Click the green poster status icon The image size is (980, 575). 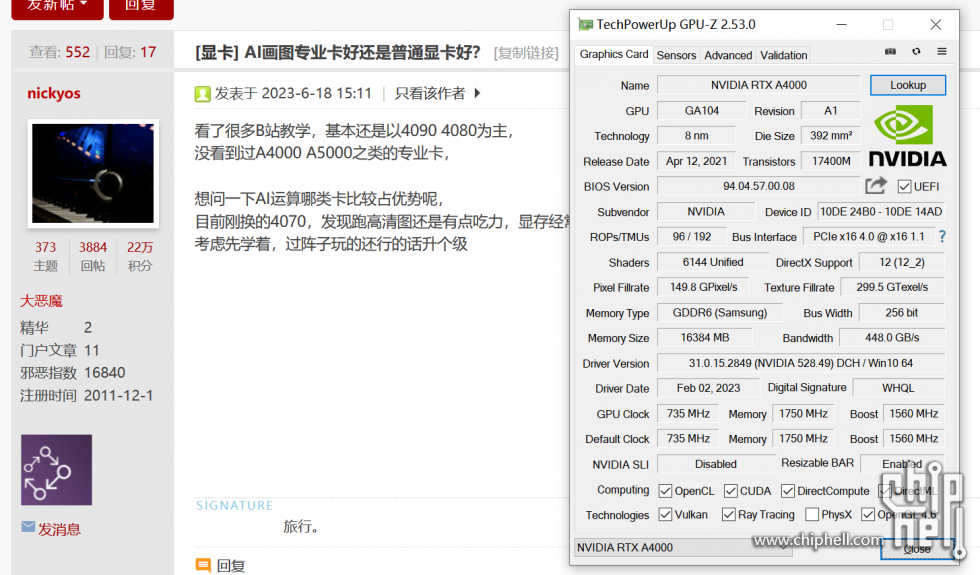pyautogui.click(x=202, y=94)
